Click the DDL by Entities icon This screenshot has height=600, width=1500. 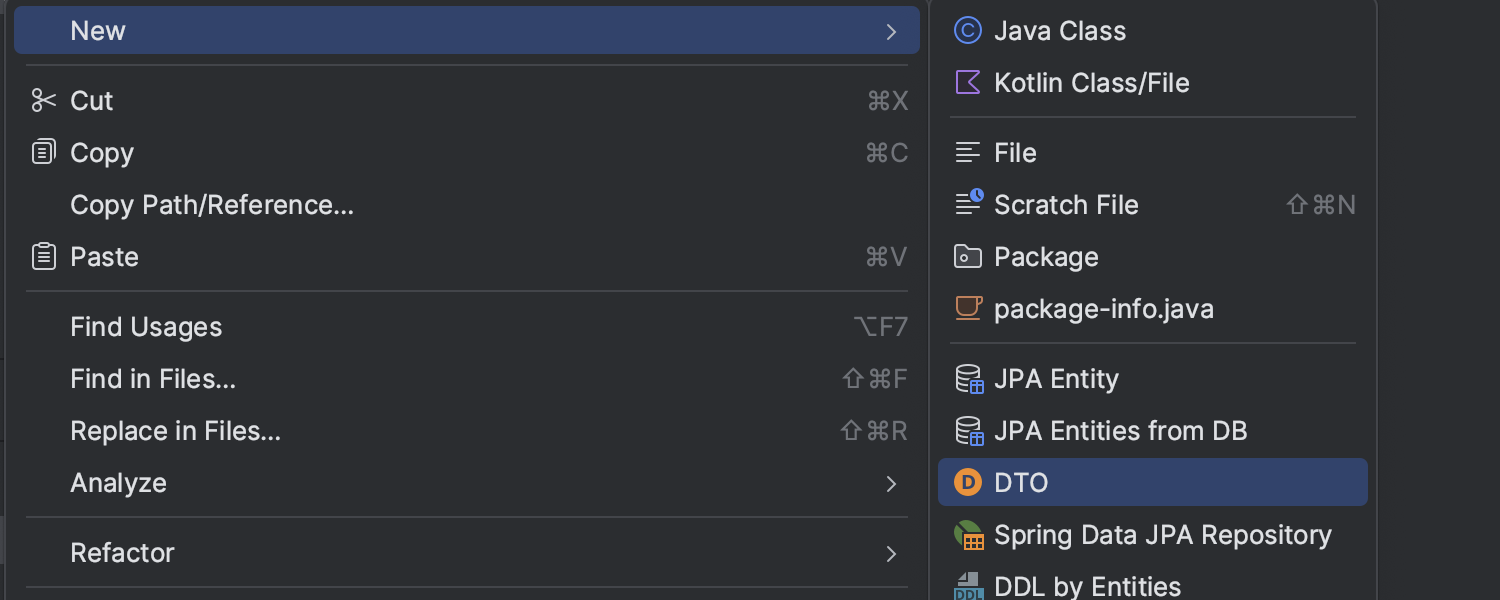tap(969, 586)
